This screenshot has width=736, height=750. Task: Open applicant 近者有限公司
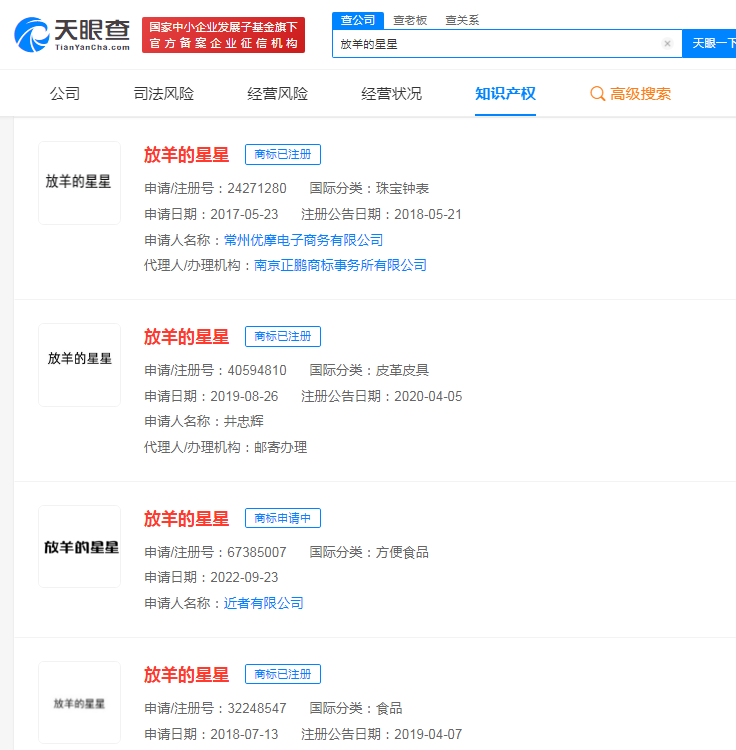264,603
